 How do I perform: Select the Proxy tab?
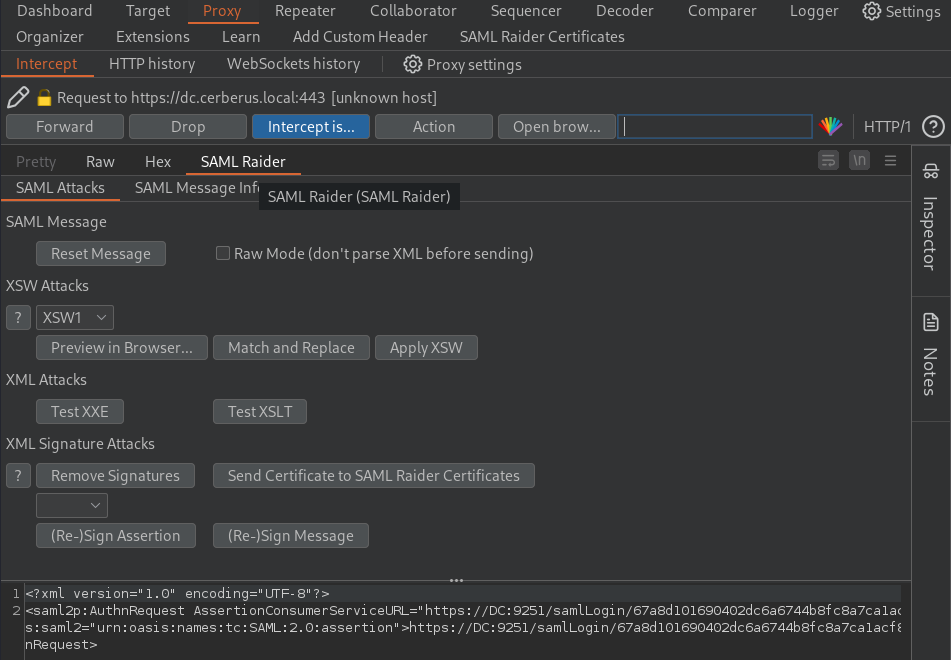(222, 11)
